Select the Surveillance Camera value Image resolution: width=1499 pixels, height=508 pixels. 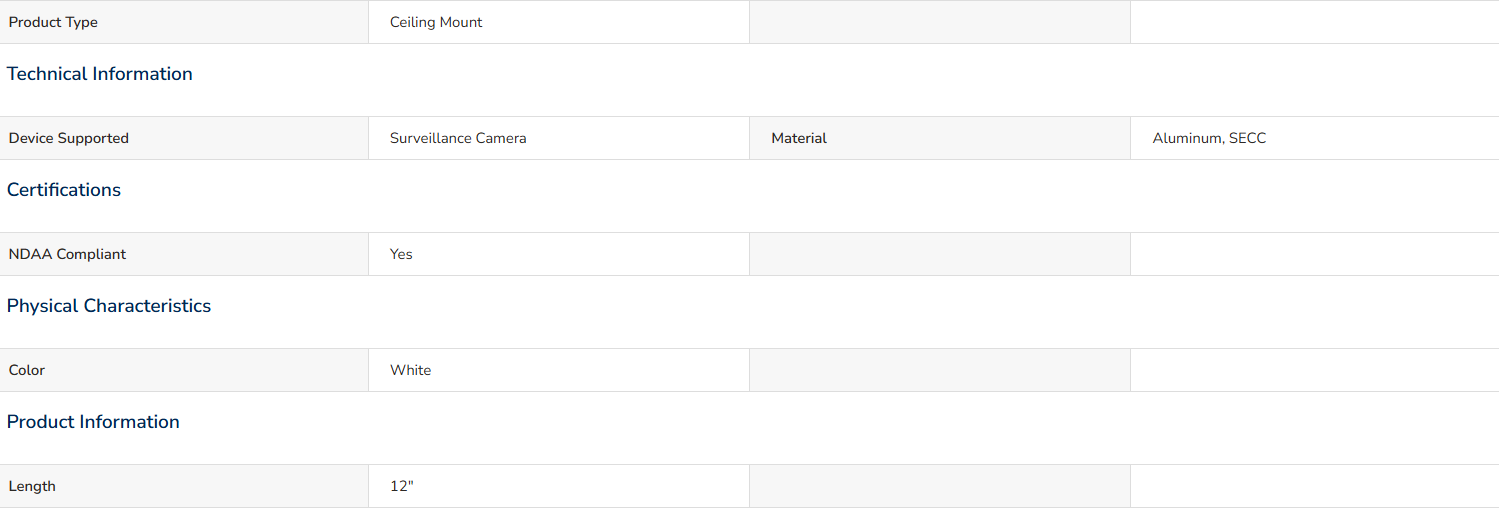coord(458,138)
